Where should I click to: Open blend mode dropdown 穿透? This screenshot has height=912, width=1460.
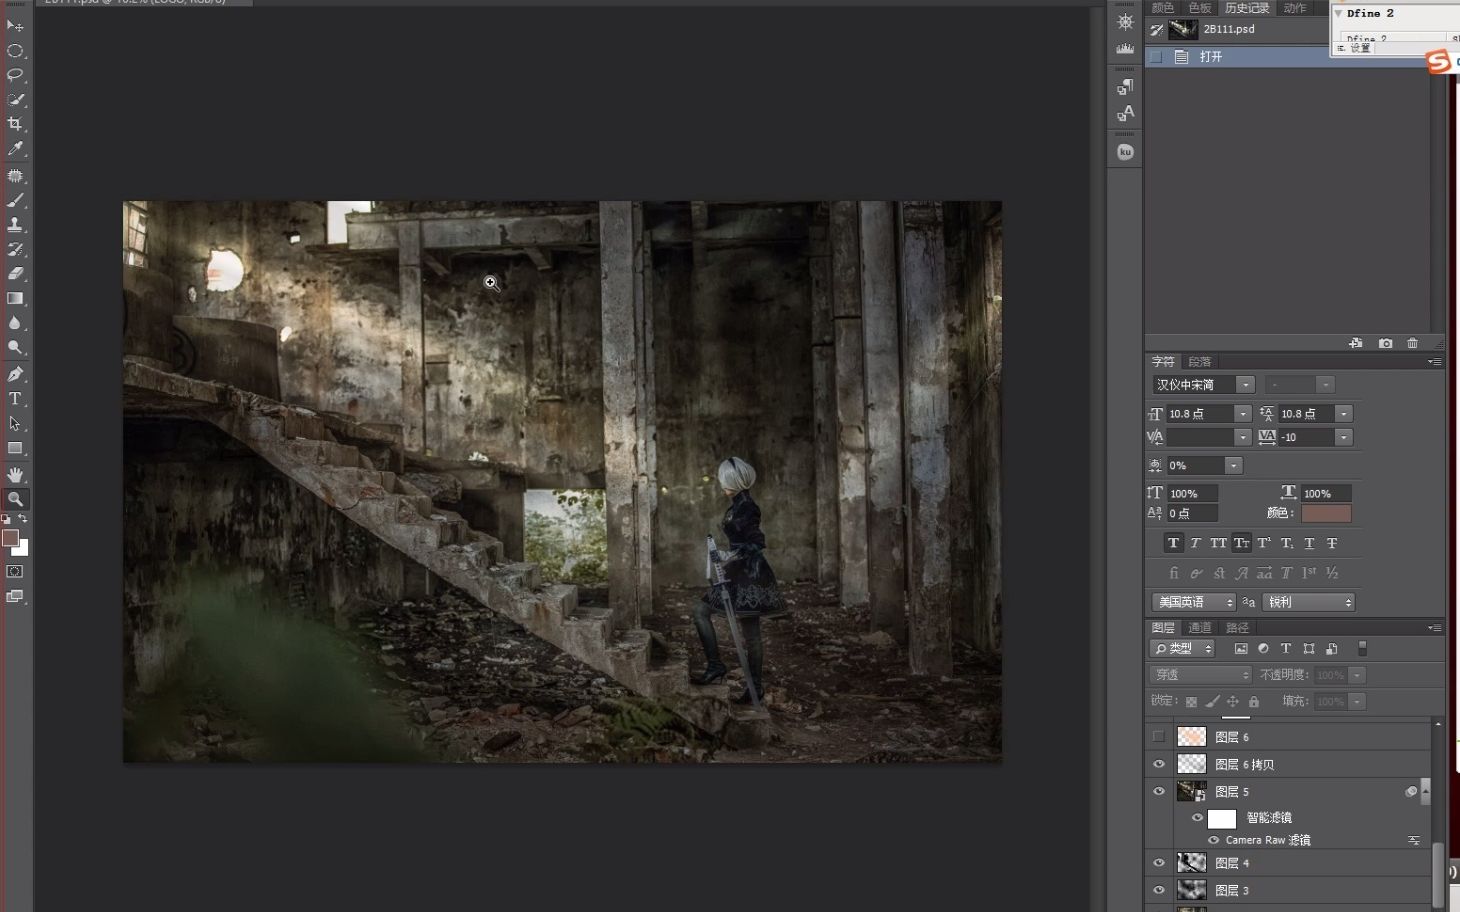(x=1201, y=675)
